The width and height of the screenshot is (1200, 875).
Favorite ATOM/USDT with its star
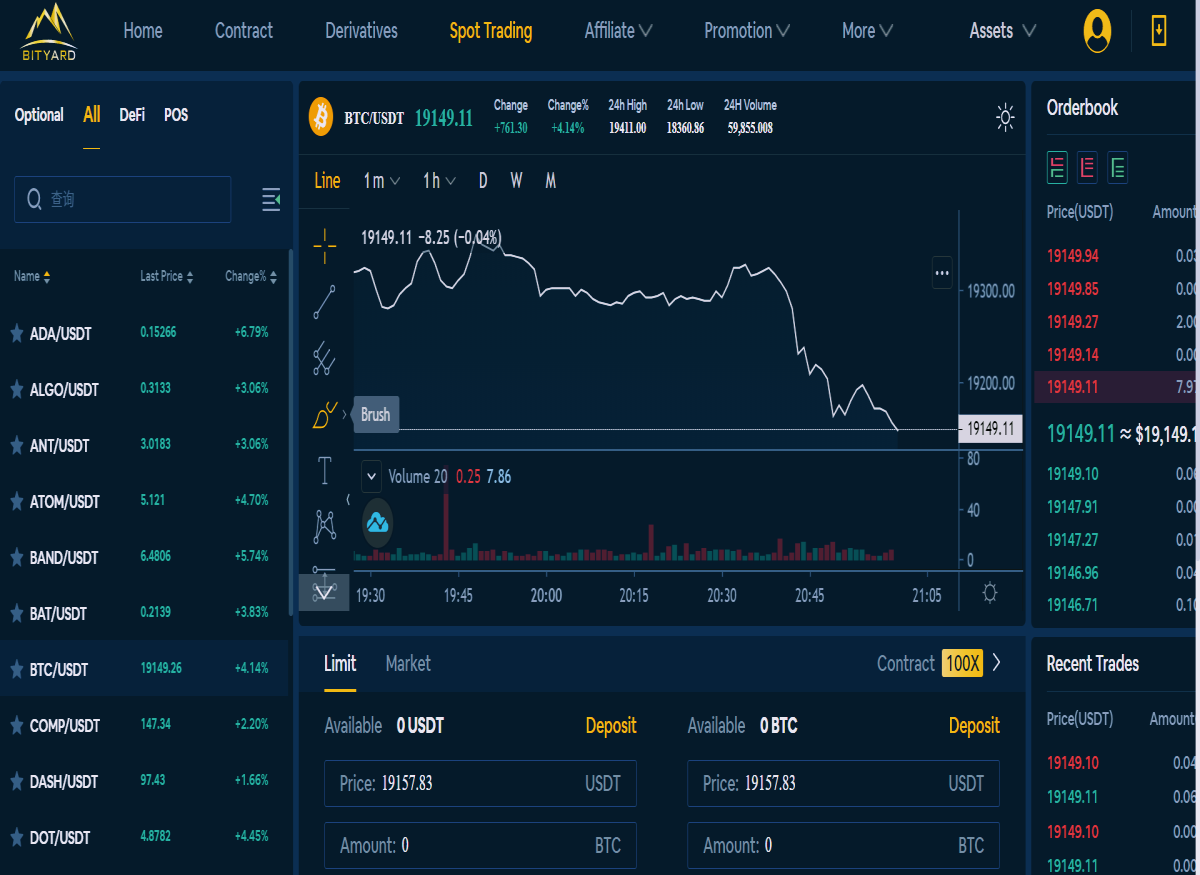(16, 501)
